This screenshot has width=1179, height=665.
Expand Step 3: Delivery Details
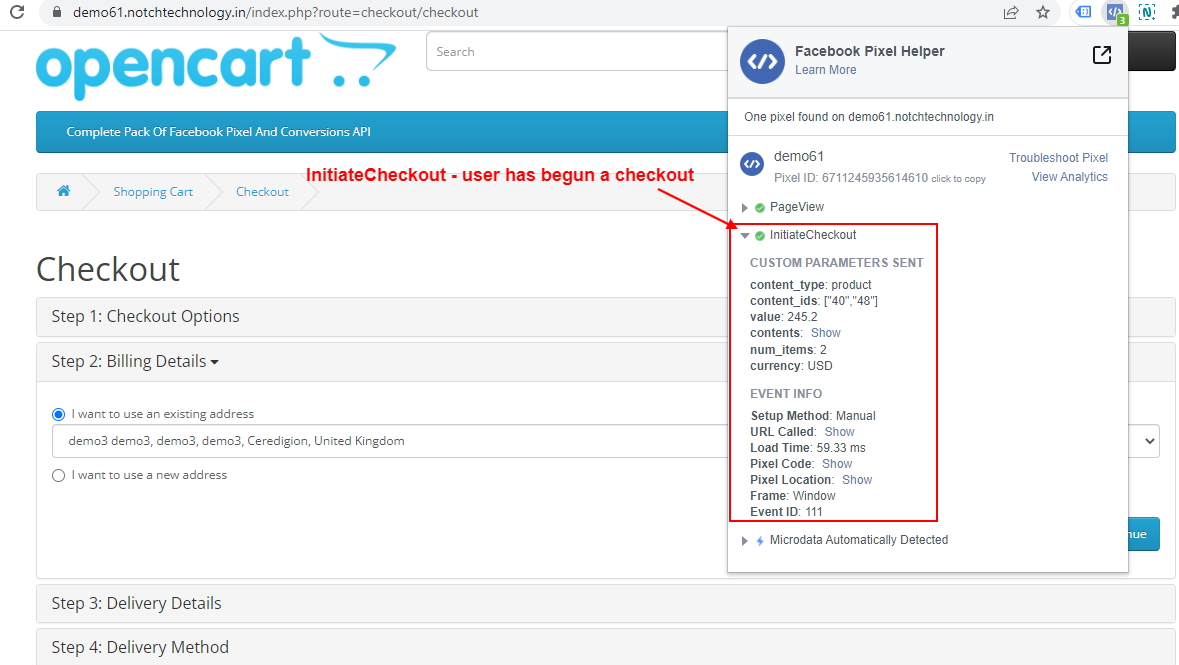[136, 603]
